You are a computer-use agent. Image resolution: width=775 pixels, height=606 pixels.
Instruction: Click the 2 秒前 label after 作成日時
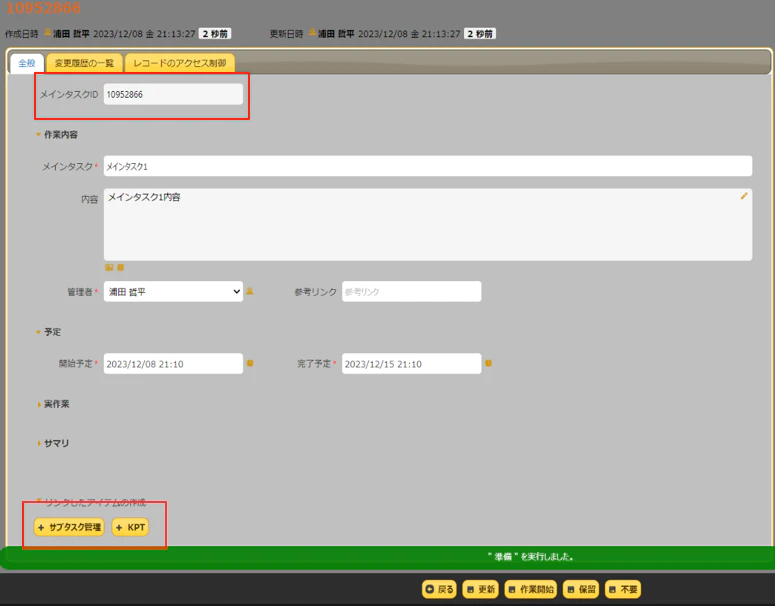215,34
